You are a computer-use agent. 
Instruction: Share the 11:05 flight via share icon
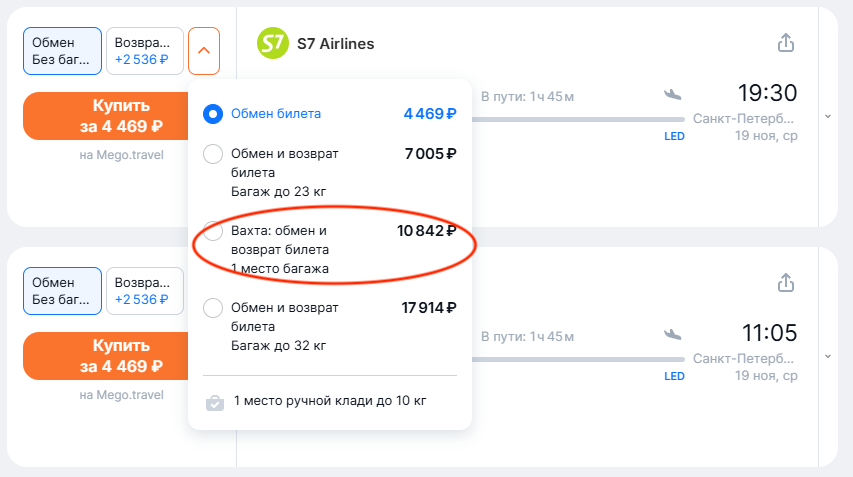[x=785, y=284]
